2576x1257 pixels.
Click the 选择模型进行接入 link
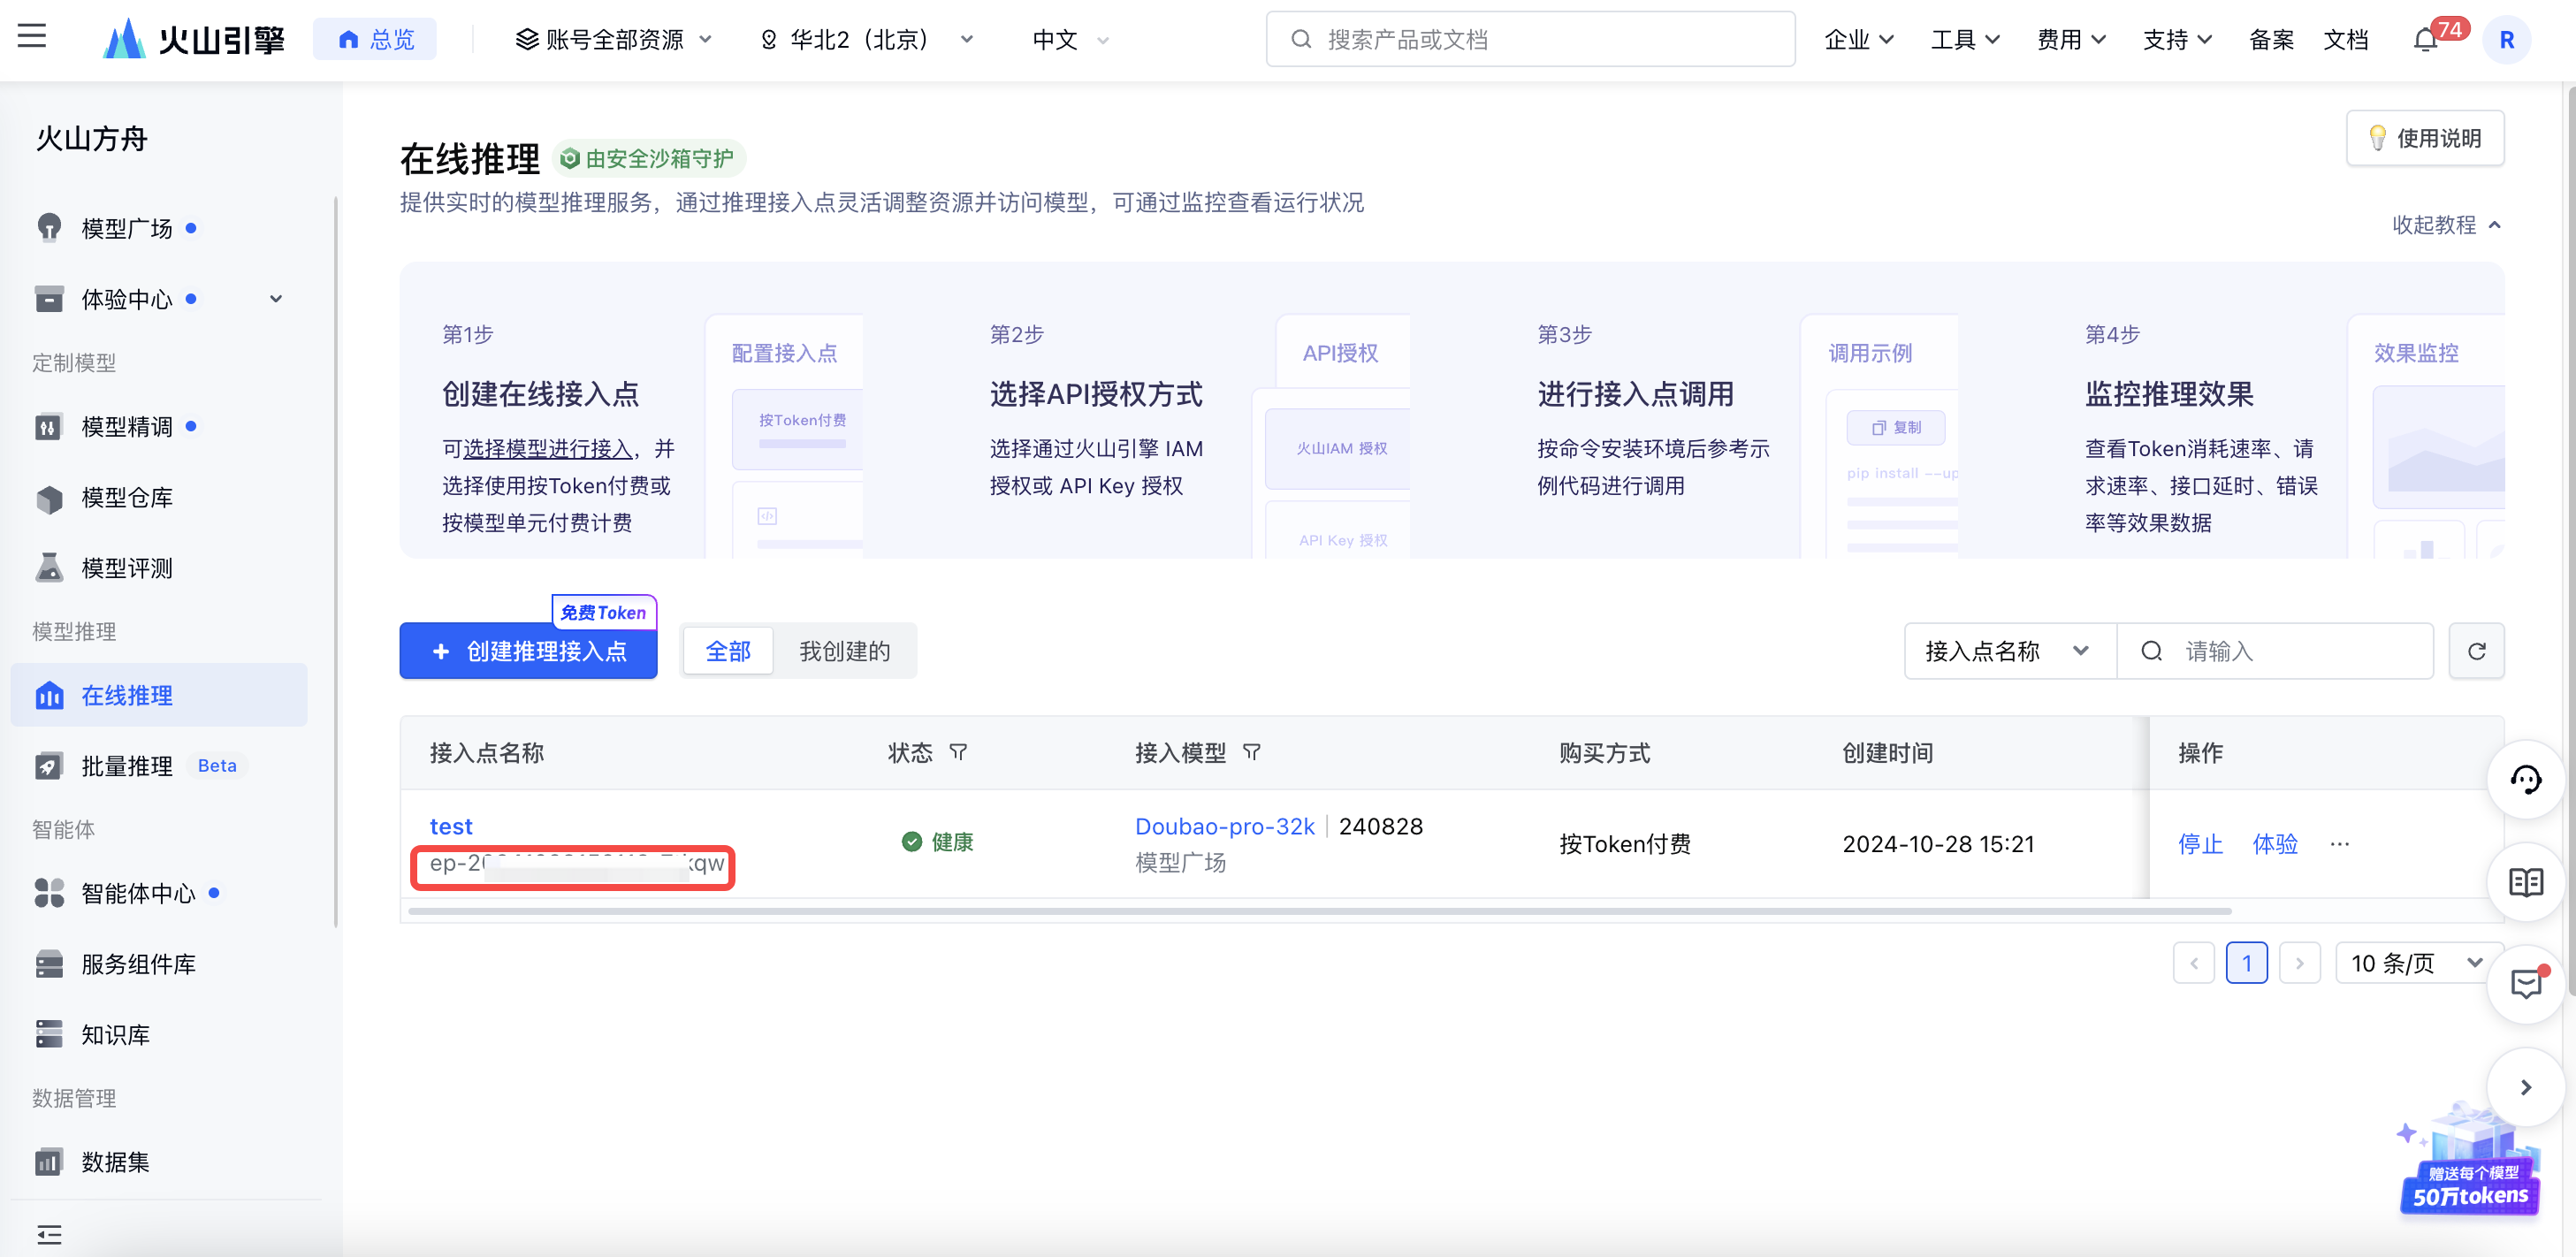coord(548,449)
